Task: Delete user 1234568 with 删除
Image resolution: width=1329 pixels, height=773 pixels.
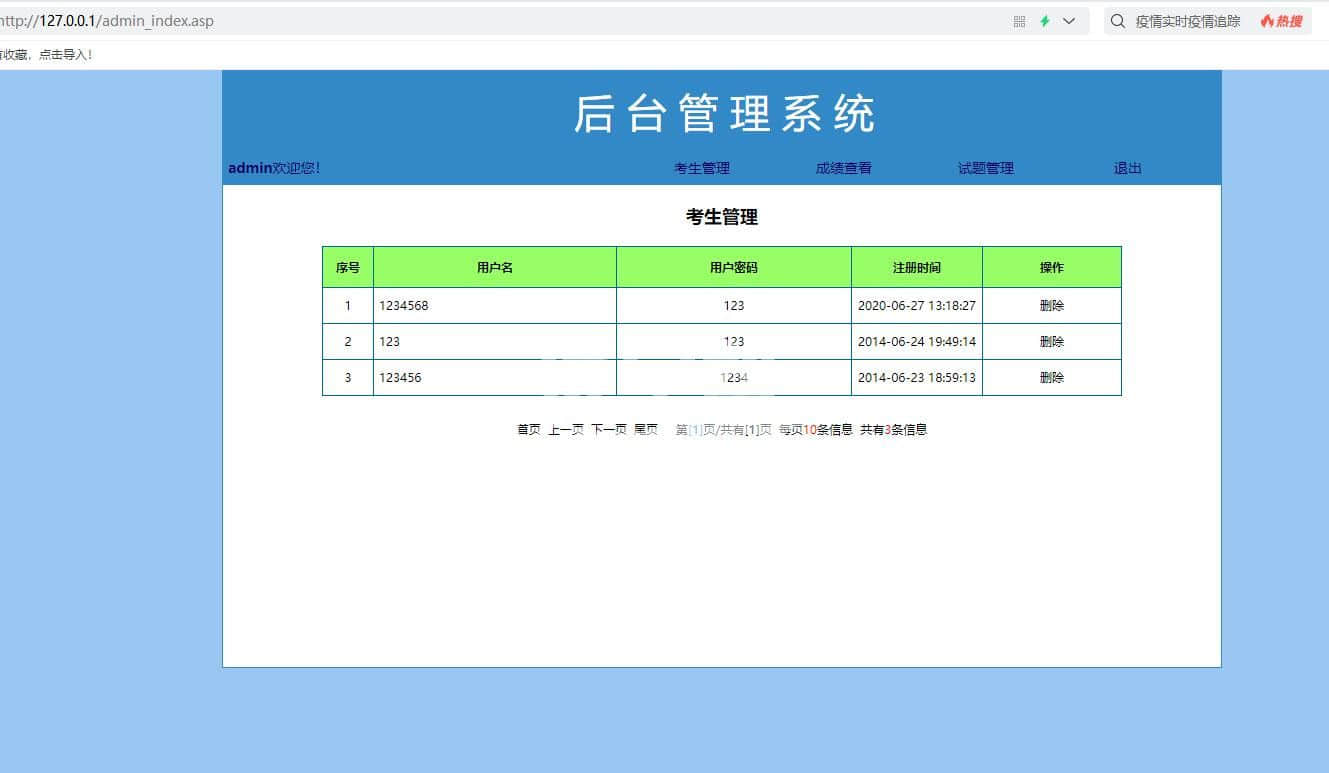Action: [x=1051, y=306]
